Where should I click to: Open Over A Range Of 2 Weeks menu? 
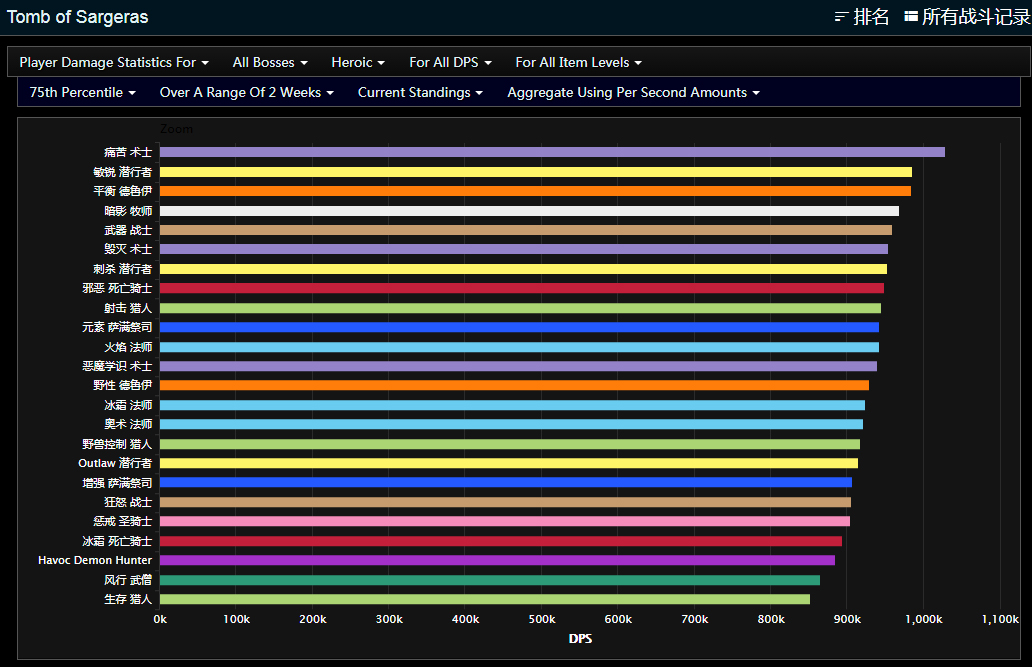(x=247, y=92)
